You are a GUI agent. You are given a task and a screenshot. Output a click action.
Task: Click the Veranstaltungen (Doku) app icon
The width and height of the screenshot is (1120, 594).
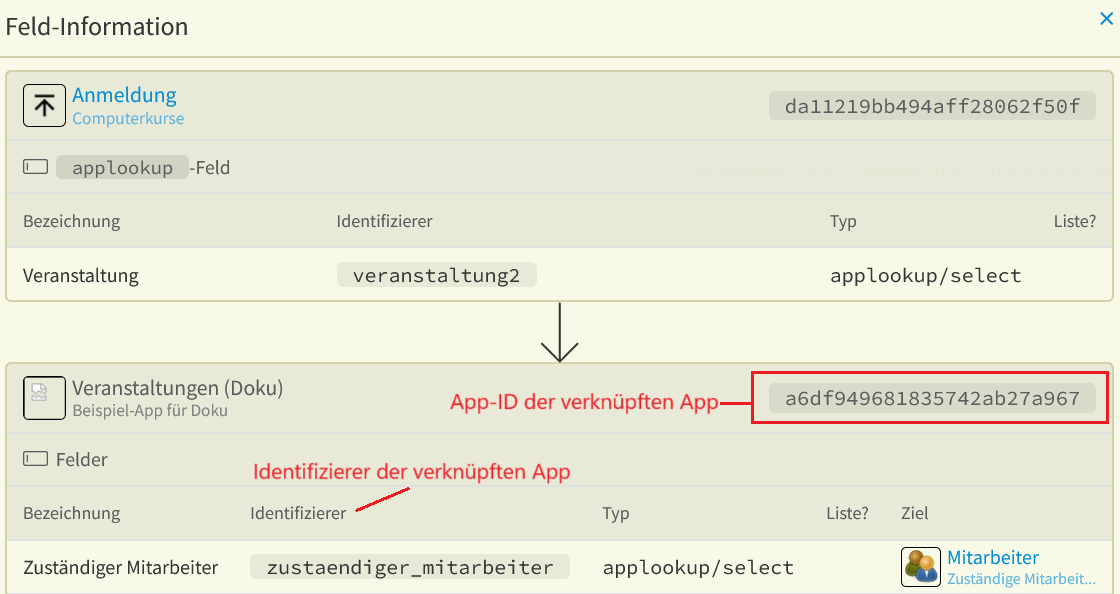tap(44, 398)
